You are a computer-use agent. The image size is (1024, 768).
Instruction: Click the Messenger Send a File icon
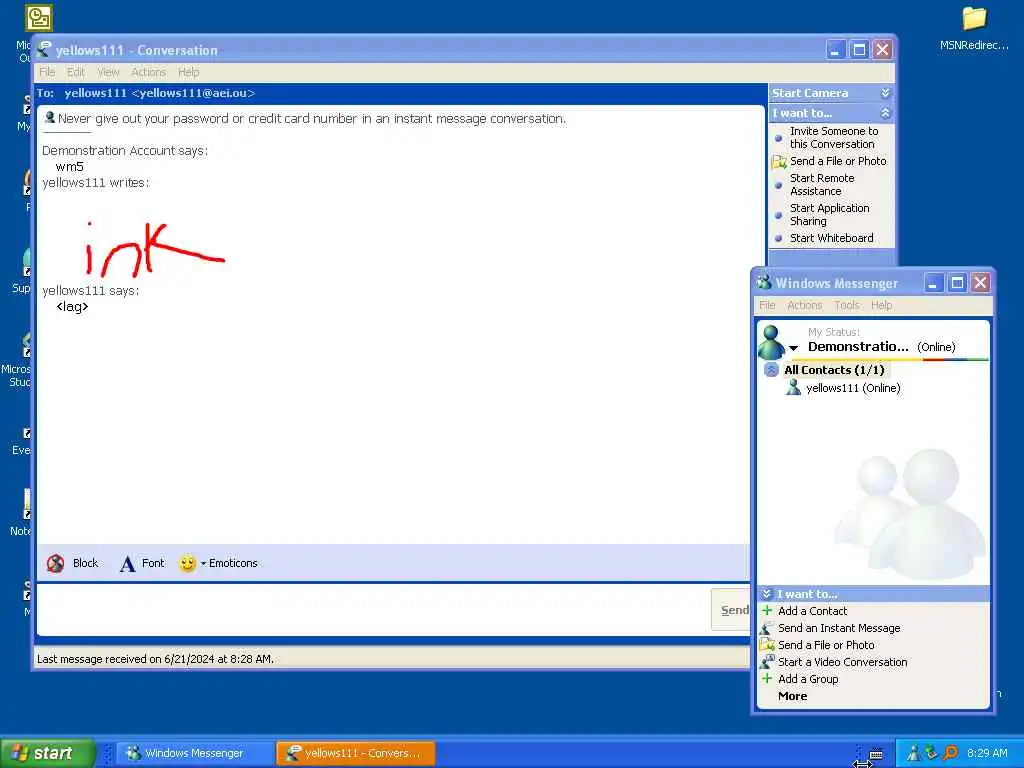tap(767, 645)
